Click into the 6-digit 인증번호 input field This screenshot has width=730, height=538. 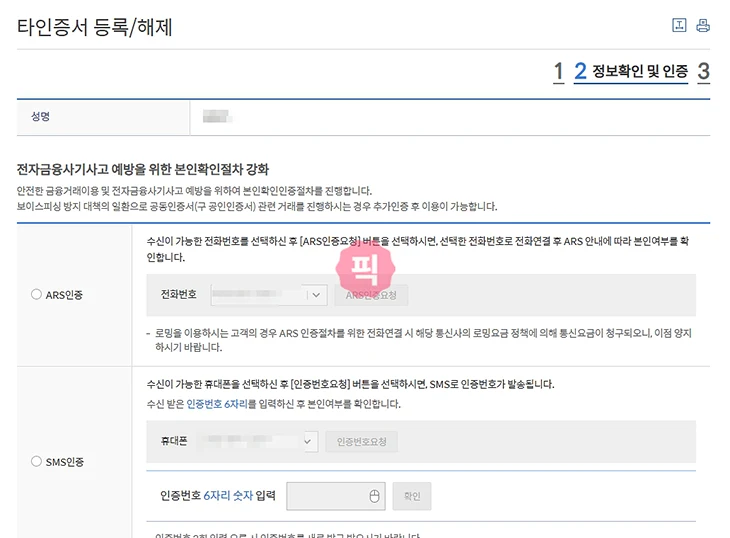326,496
